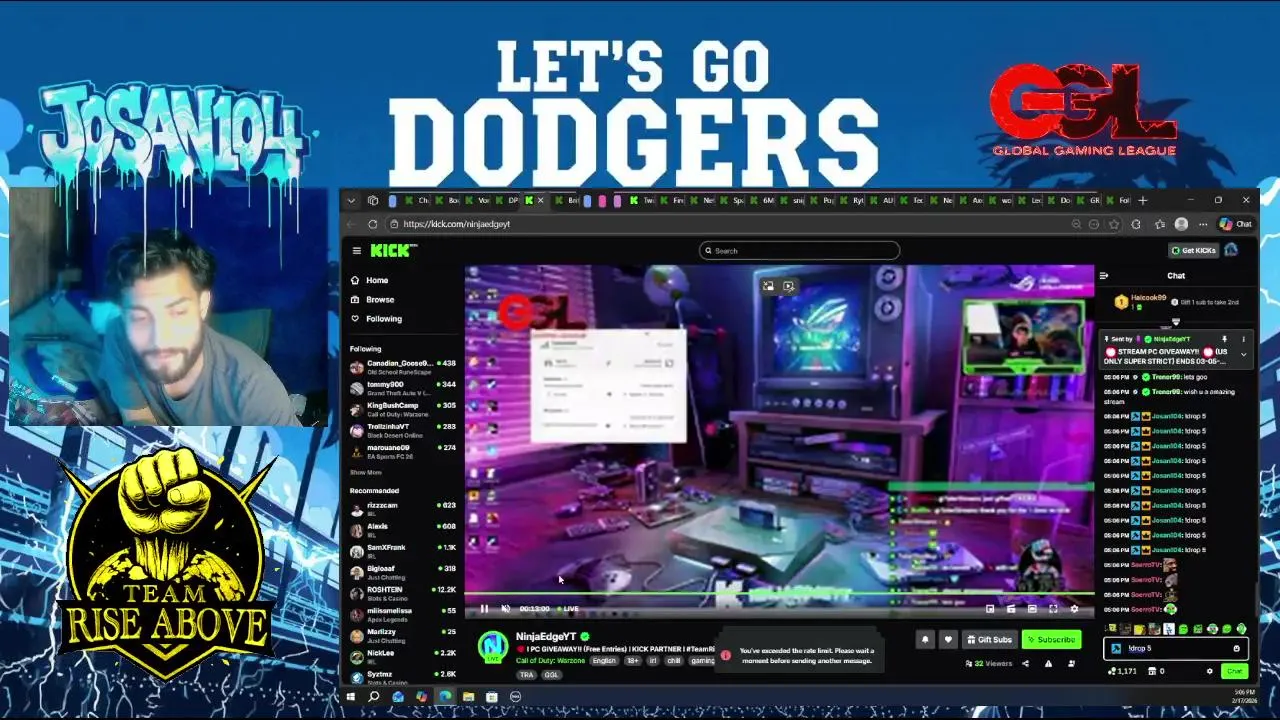Click the clip icon in video controls
Image resolution: width=1280 pixels, height=720 pixels.
pos(1011,608)
